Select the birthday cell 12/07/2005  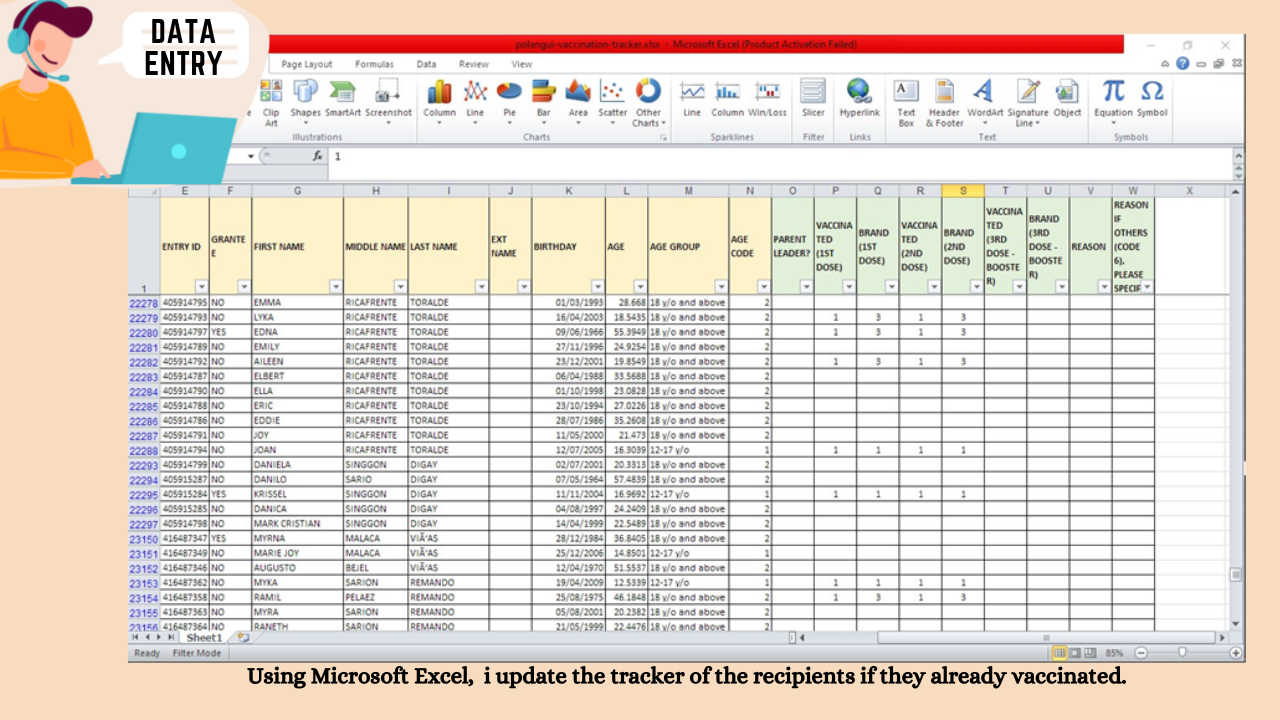(568, 450)
